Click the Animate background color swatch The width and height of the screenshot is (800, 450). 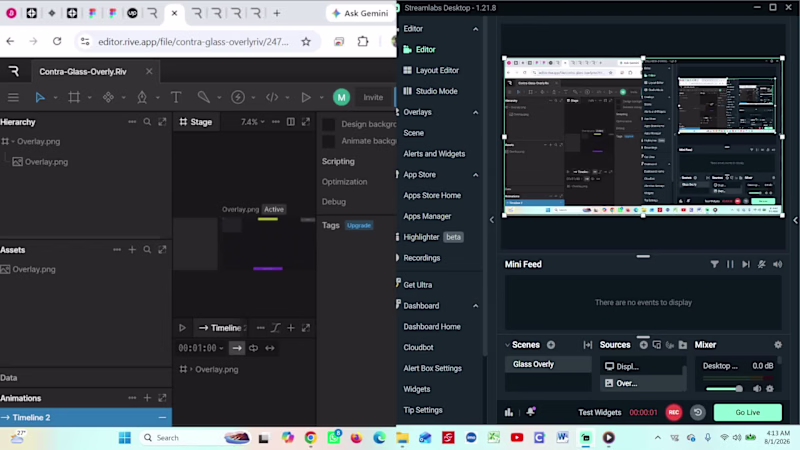(329, 141)
